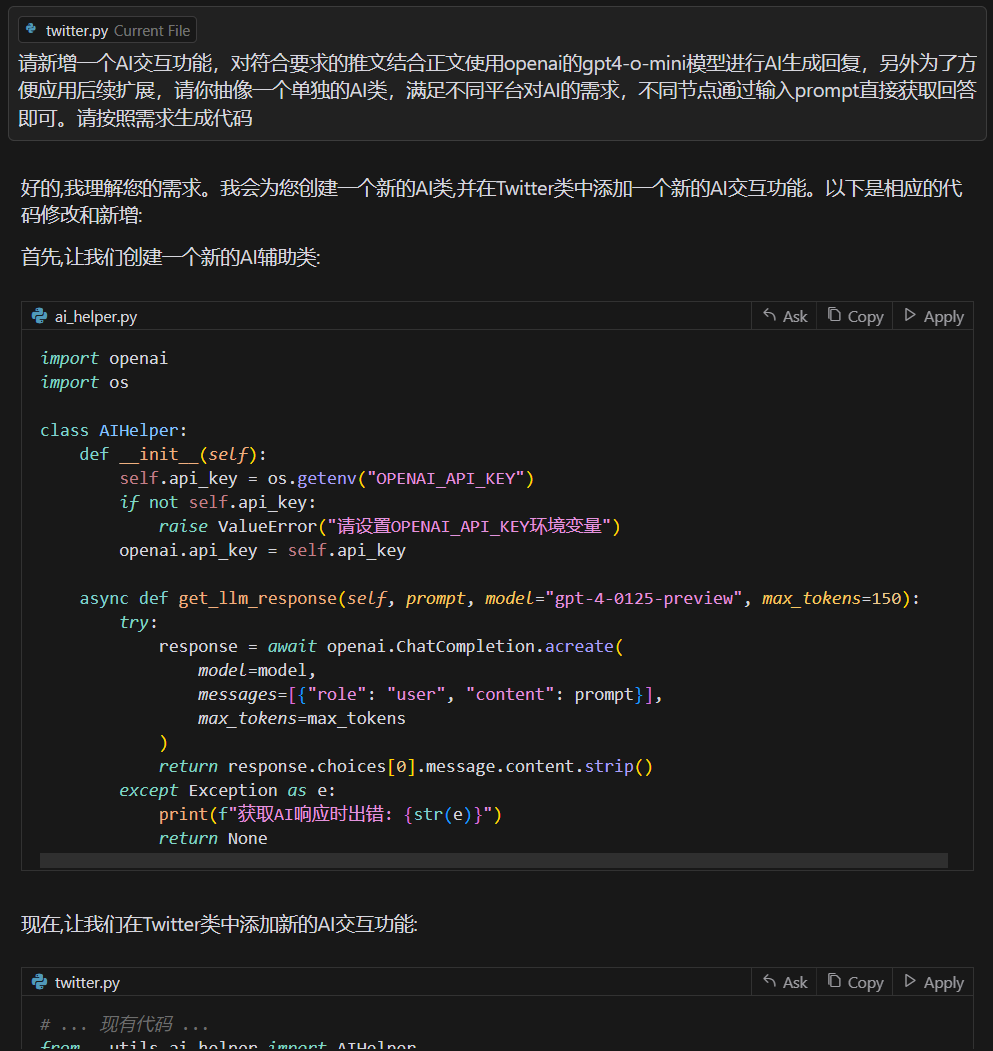The width and height of the screenshot is (993, 1051).
Task: Click the Apply play icon in ai_helper.py block
Action: [x=910, y=315]
